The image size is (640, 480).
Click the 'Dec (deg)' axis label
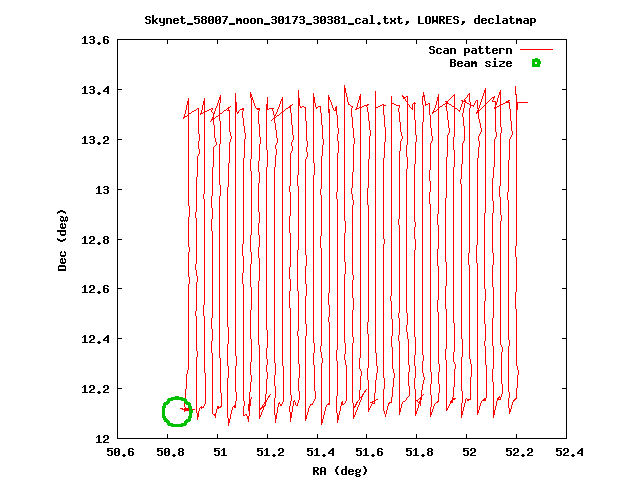pyautogui.click(x=62, y=240)
